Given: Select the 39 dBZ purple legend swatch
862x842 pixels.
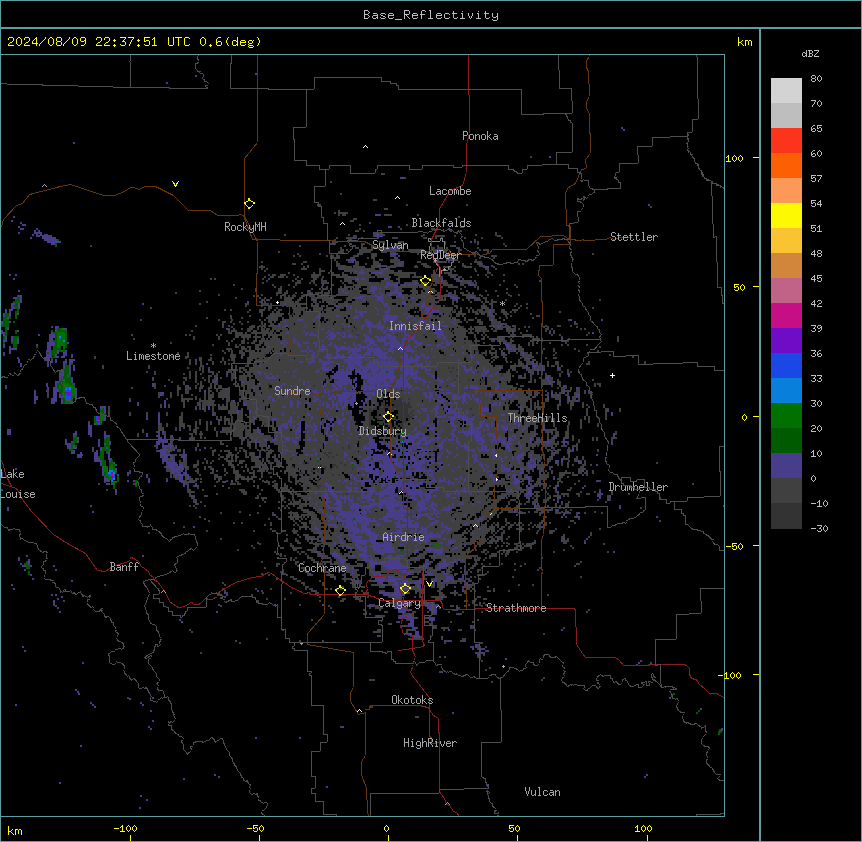Looking at the screenshot, I should (786, 341).
